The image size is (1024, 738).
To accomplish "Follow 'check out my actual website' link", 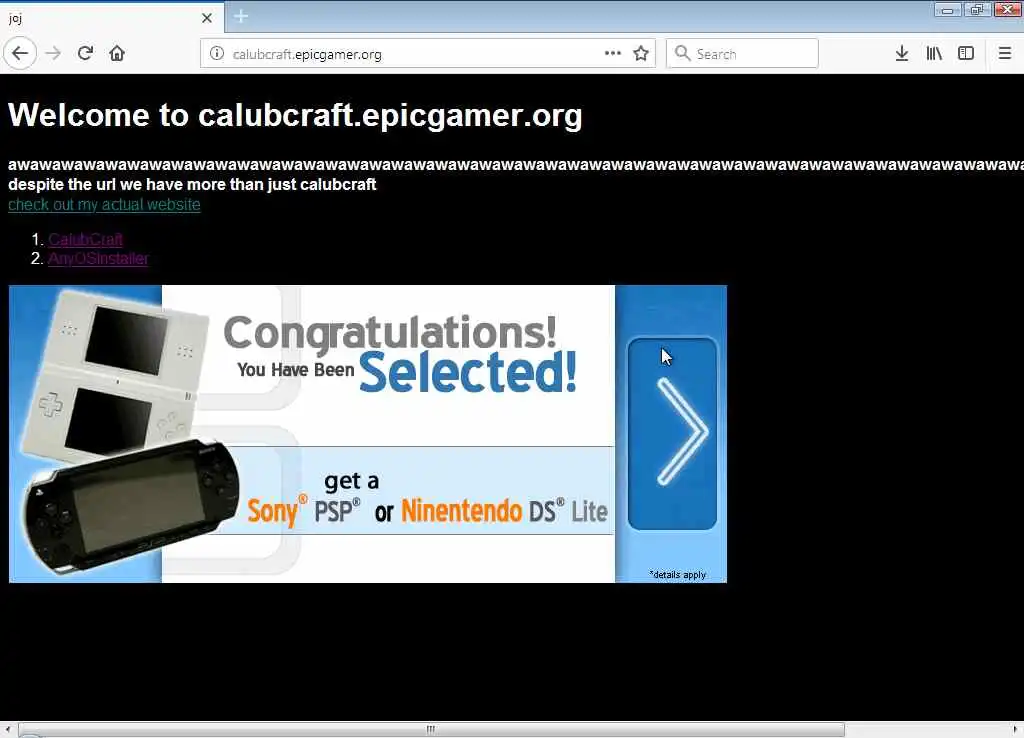I will [x=104, y=204].
